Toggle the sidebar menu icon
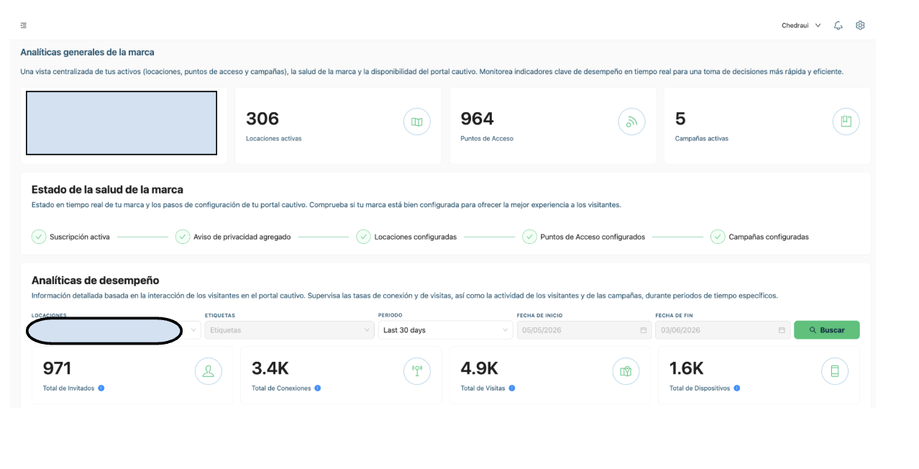919x469 pixels. [23, 25]
